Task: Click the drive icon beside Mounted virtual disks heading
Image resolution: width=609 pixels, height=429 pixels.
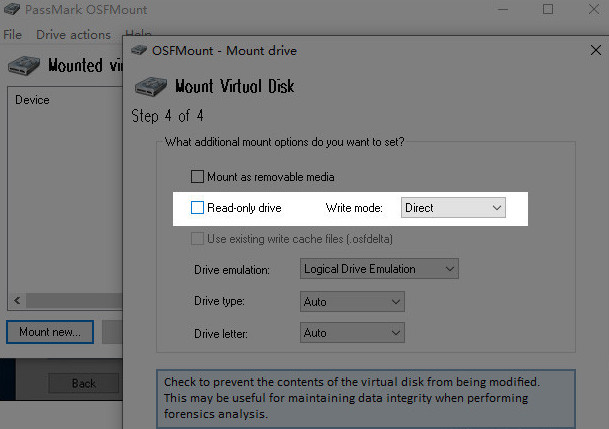Action: [x=24, y=65]
